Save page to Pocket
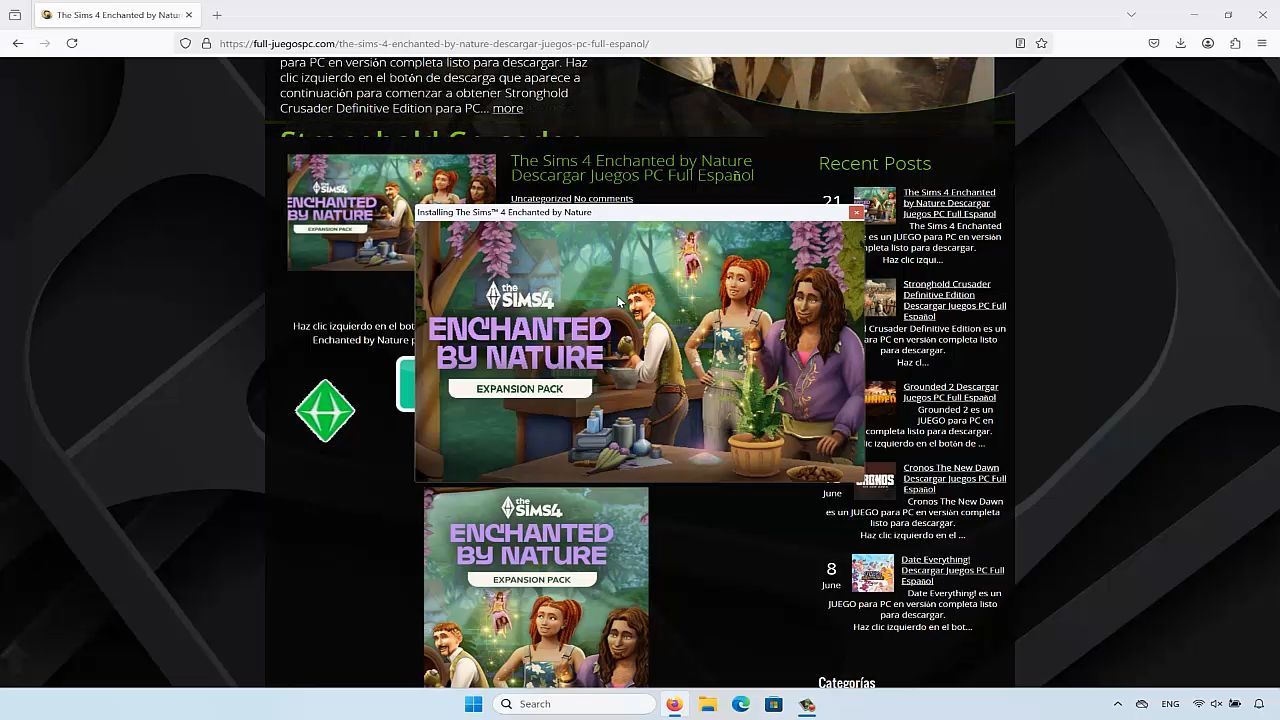Image resolution: width=1280 pixels, height=720 pixels. point(1154,43)
